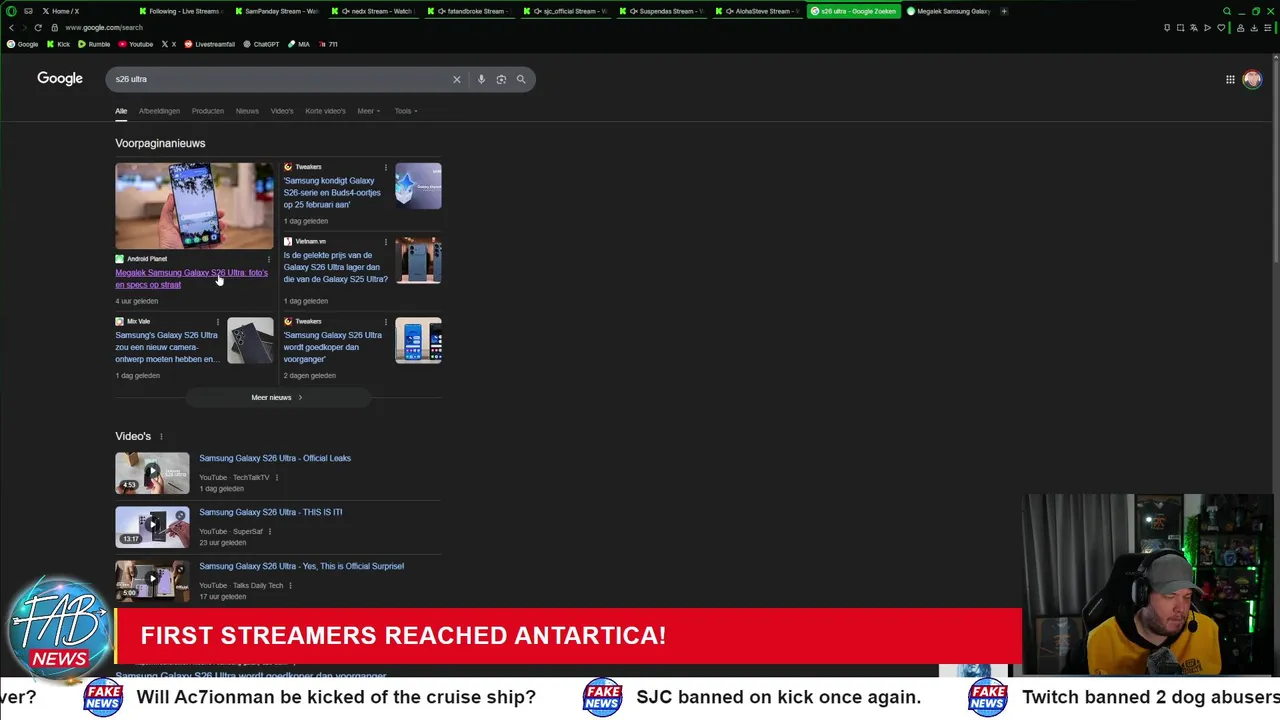Expand the Tools dropdown
This screenshot has height=720, width=1280.
coord(405,111)
